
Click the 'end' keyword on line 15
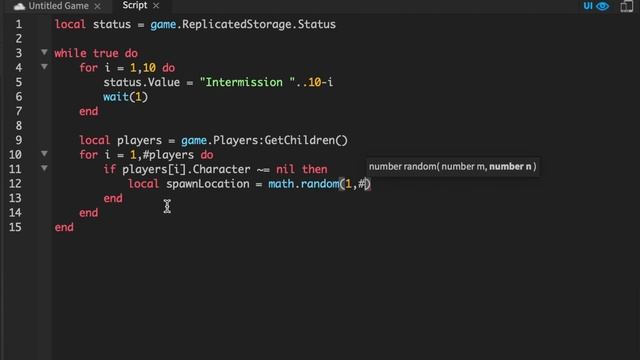click(x=64, y=227)
